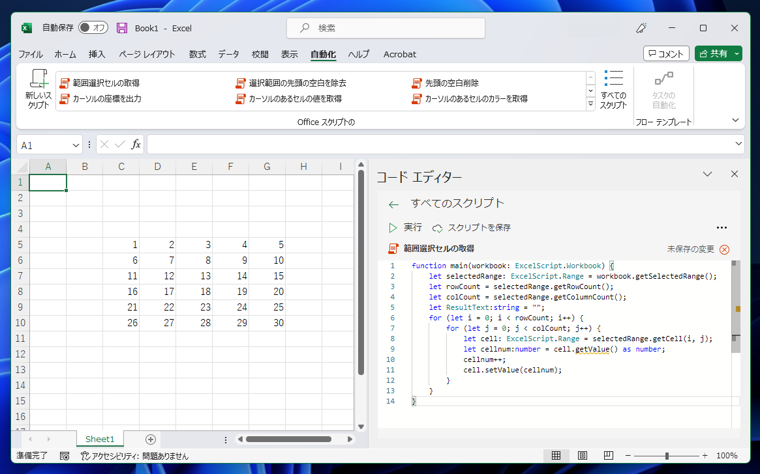Select column C header

pyautogui.click(x=121, y=167)
